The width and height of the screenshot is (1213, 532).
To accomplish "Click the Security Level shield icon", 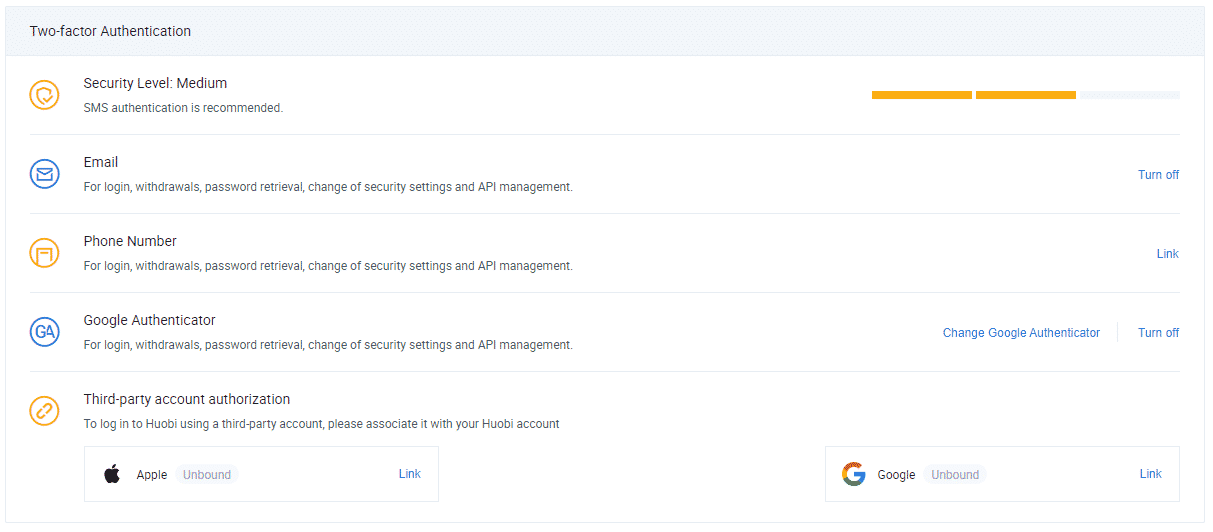I will (x=45, y=95).
